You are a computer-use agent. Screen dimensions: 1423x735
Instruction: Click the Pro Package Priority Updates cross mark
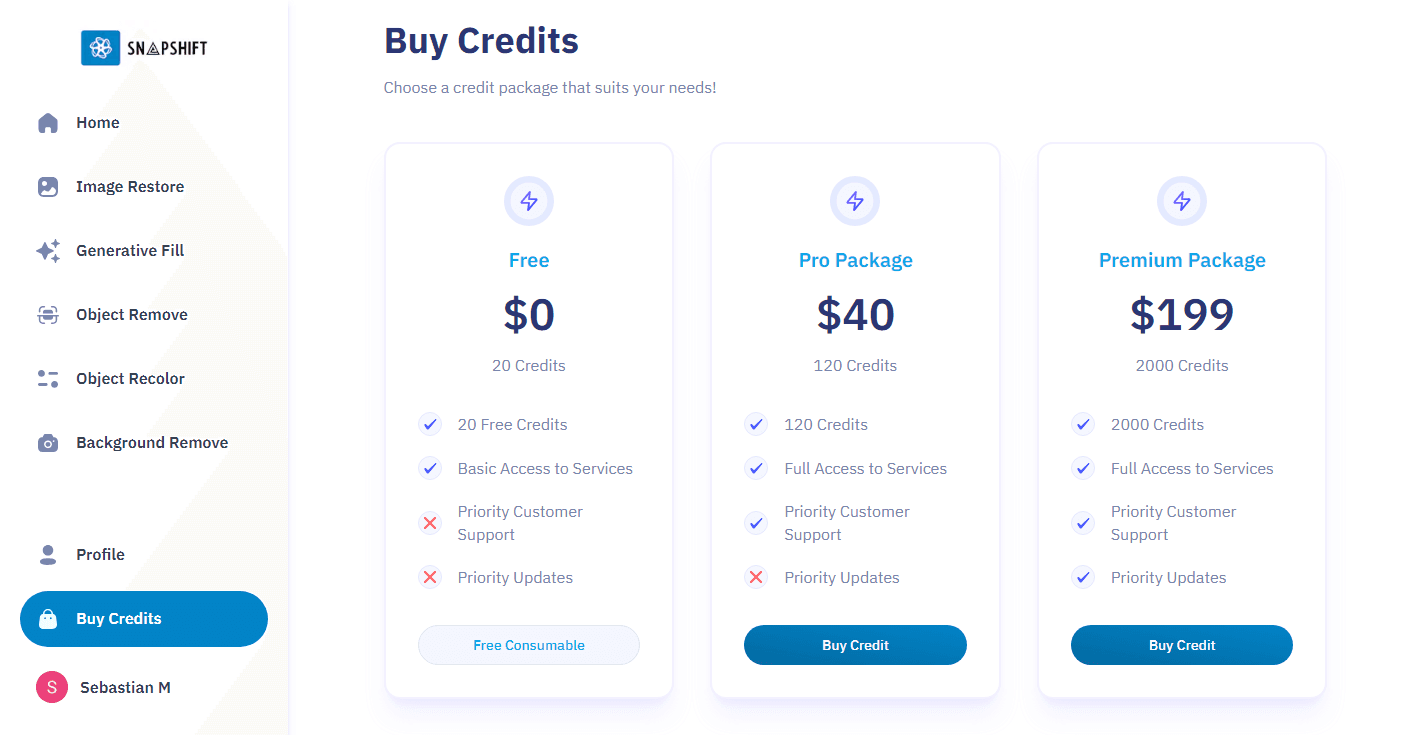[x=756, y=577]
